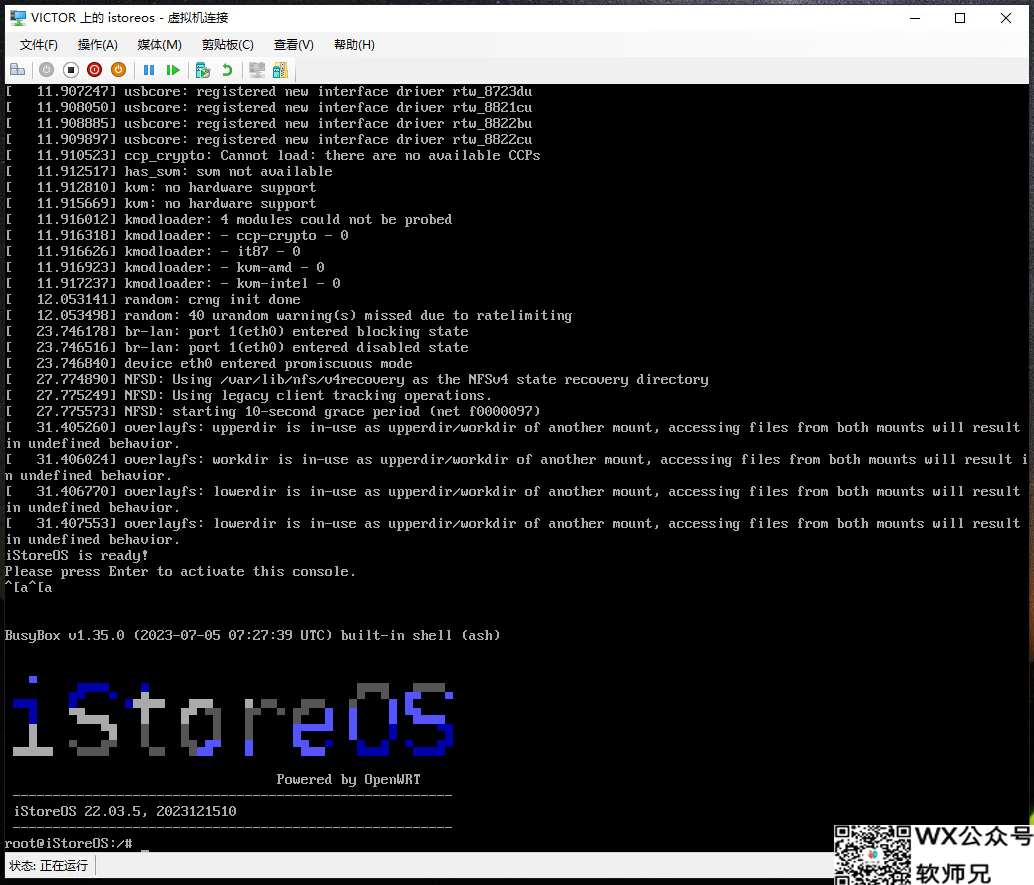Screen dimensions: 1034x885
Task: Click the 'rtw_8723du' driver registration line
Action: (x=268, y=92)
